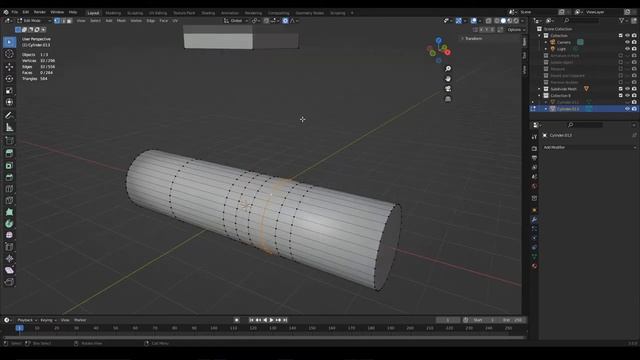640x360 pixels.
Task: Select the Shear tool
Action: (9, 270)
